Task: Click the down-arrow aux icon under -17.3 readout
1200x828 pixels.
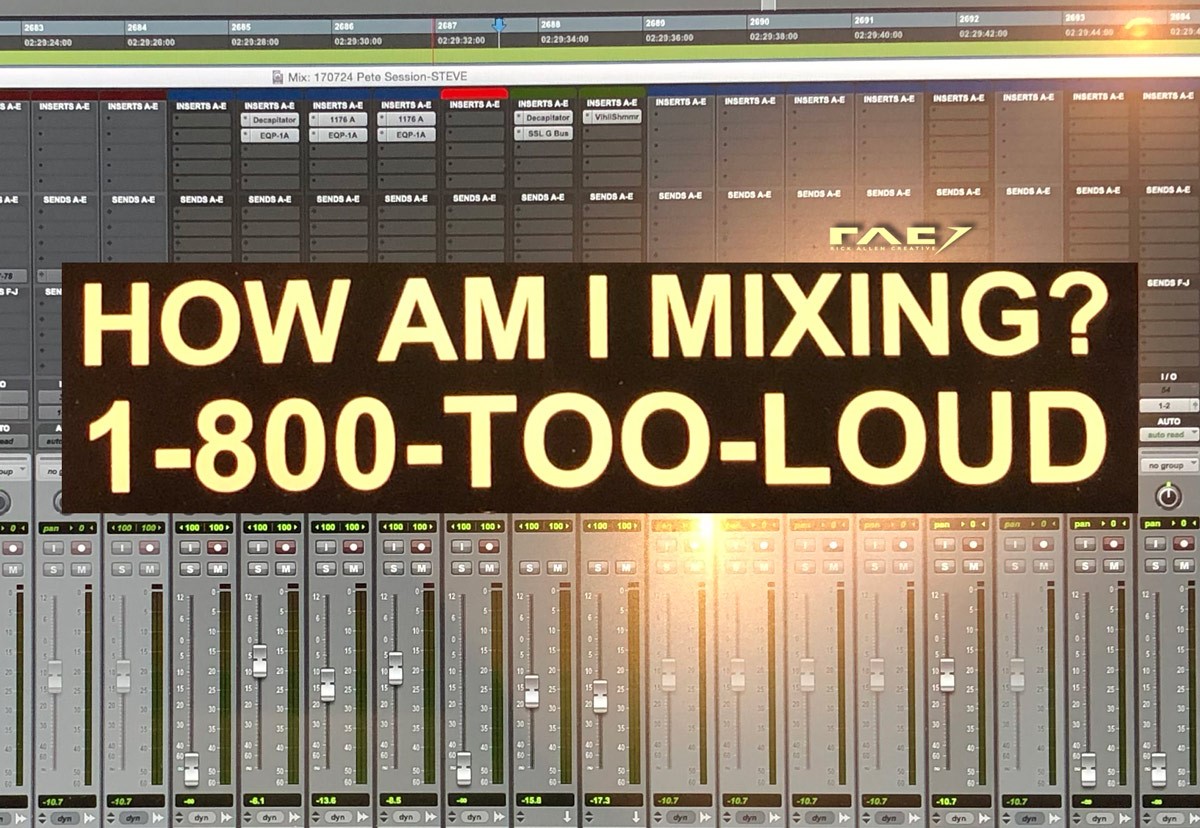Action: click(x=636, y=816)
